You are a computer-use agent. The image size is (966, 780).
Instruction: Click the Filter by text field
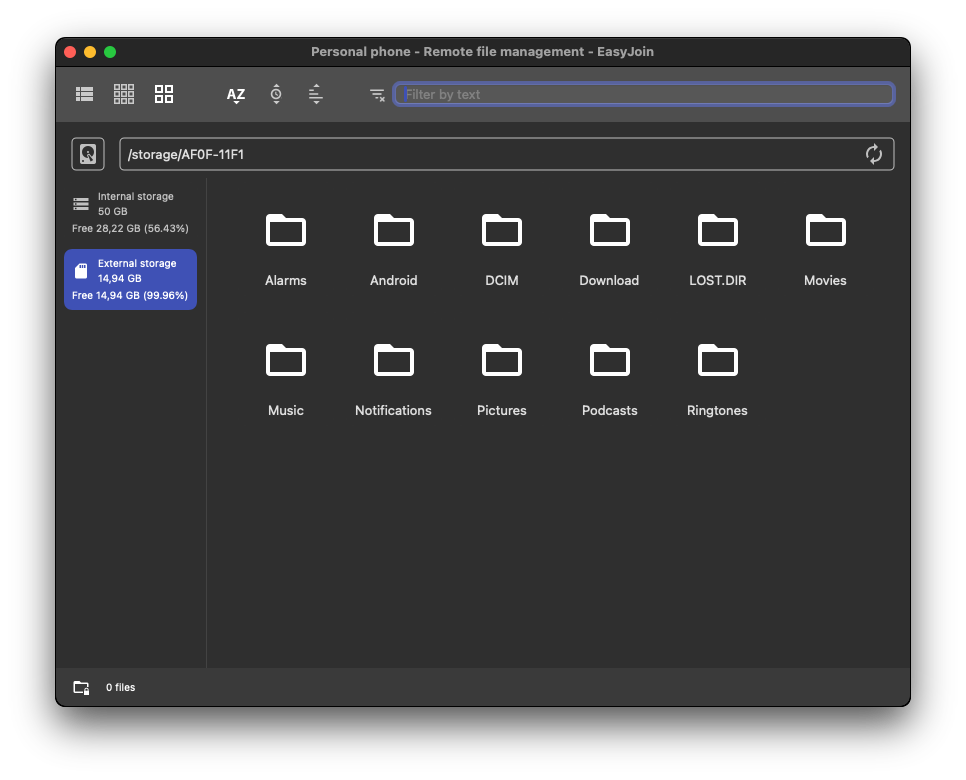tap(644, 94)
